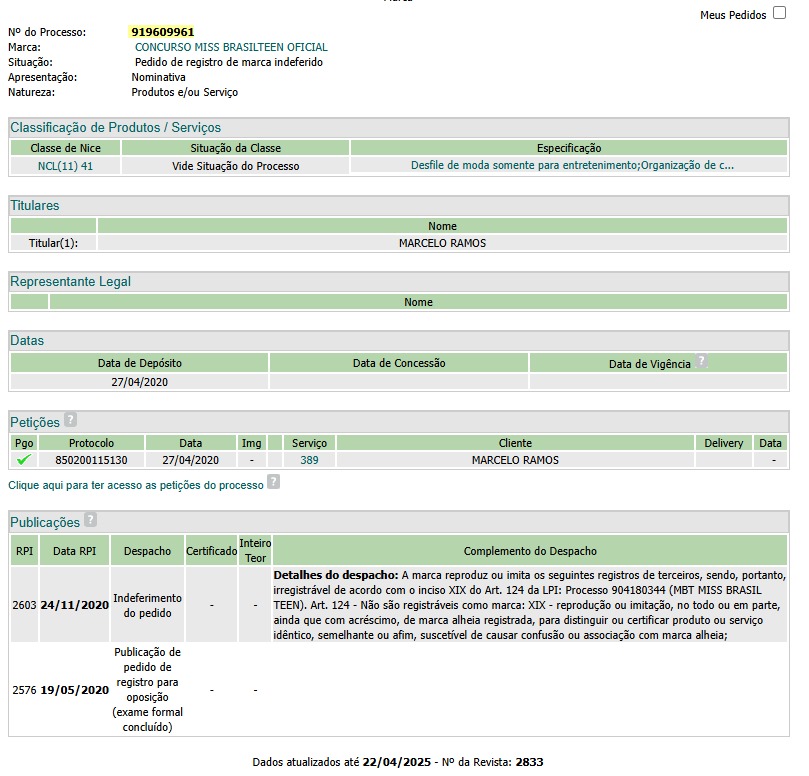Click Revista number 2833 in footer

point(529,762)
